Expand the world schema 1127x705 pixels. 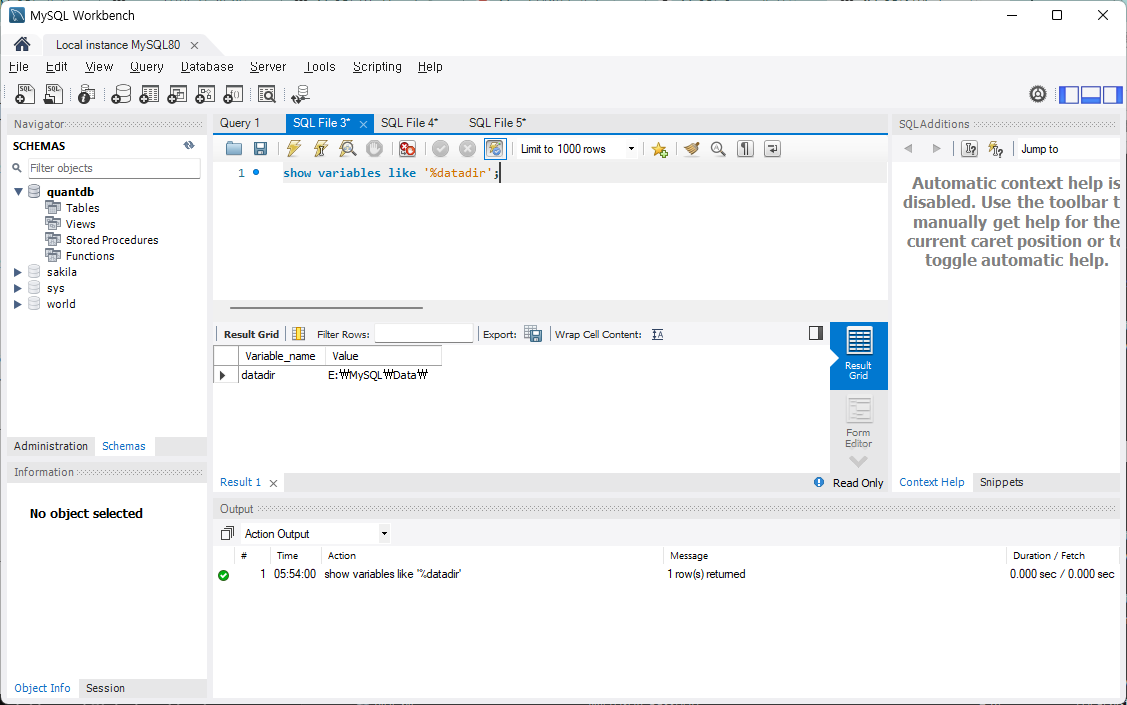coord(18,304)
